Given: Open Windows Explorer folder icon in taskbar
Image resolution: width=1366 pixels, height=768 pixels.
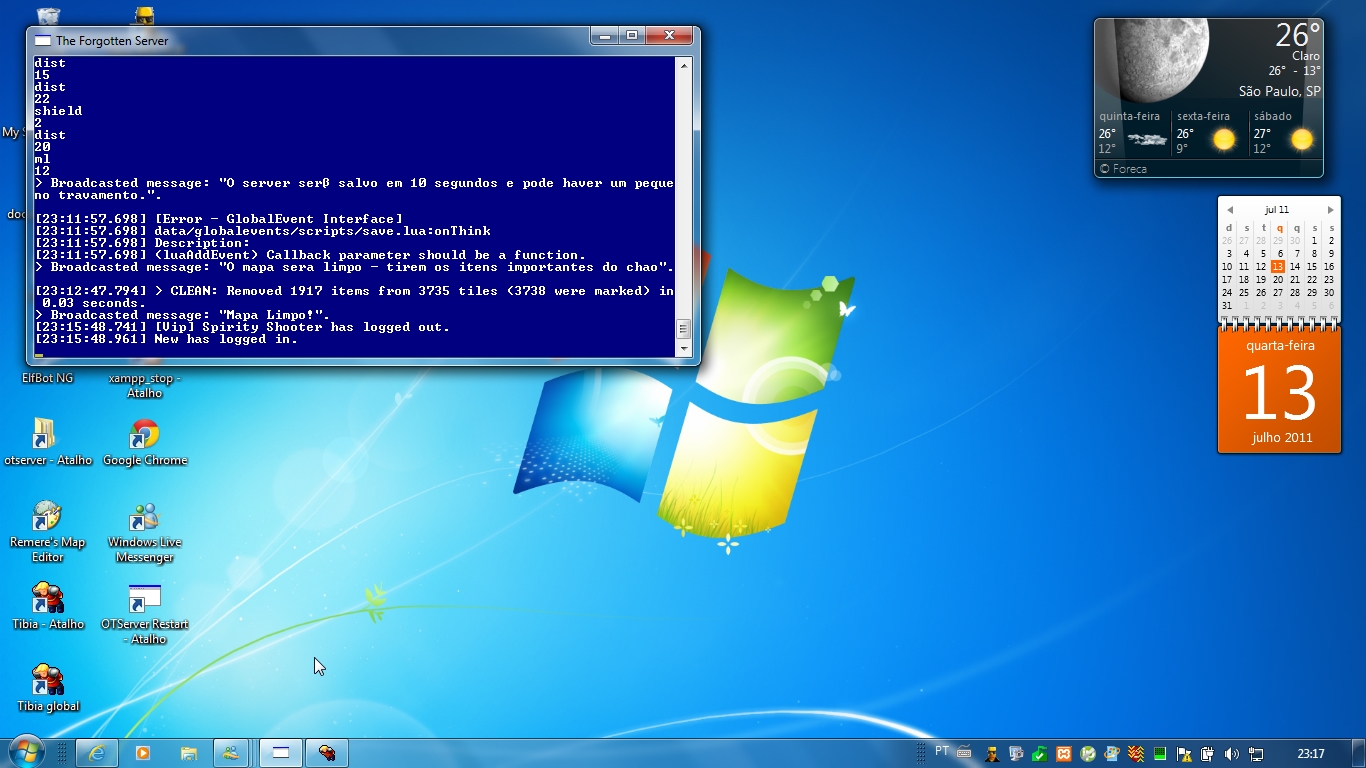Looking at the screenshot, I should pos(187,753).
